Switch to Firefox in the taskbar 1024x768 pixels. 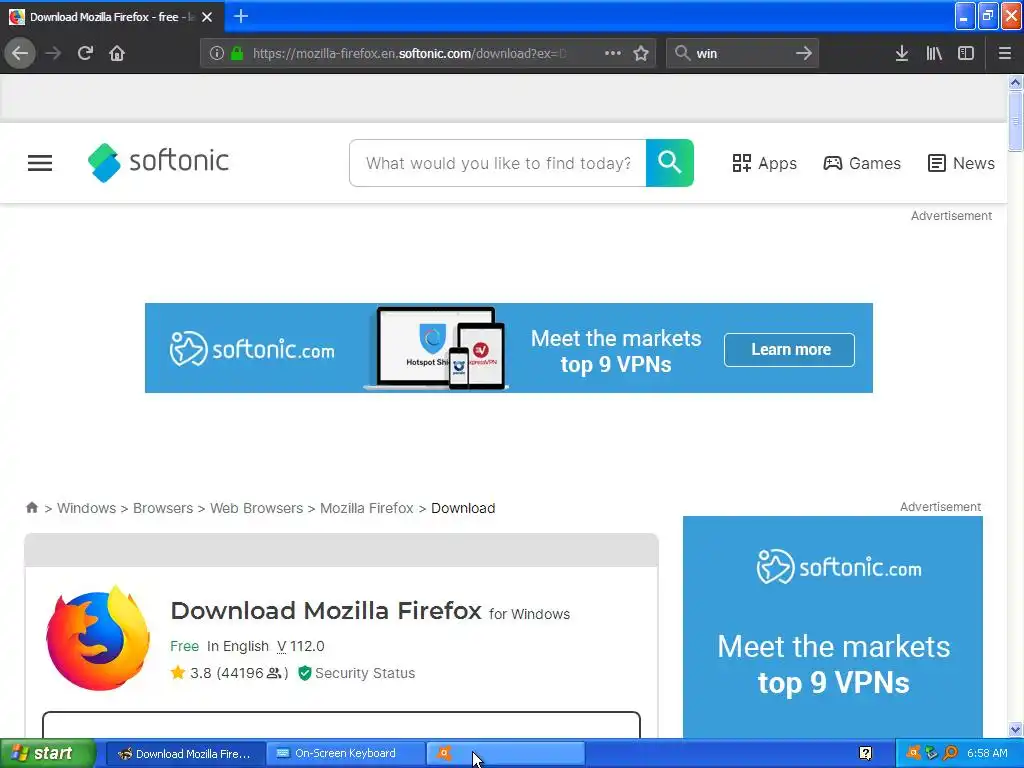185,754
